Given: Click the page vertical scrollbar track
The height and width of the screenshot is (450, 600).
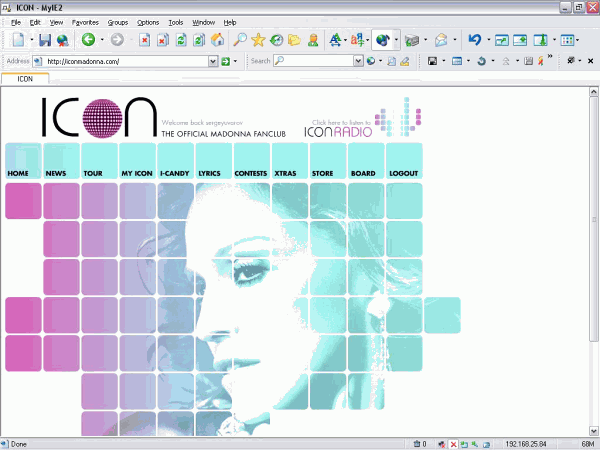Looking at the screenshot, I should pyautogui.click(x=593, y=383).
